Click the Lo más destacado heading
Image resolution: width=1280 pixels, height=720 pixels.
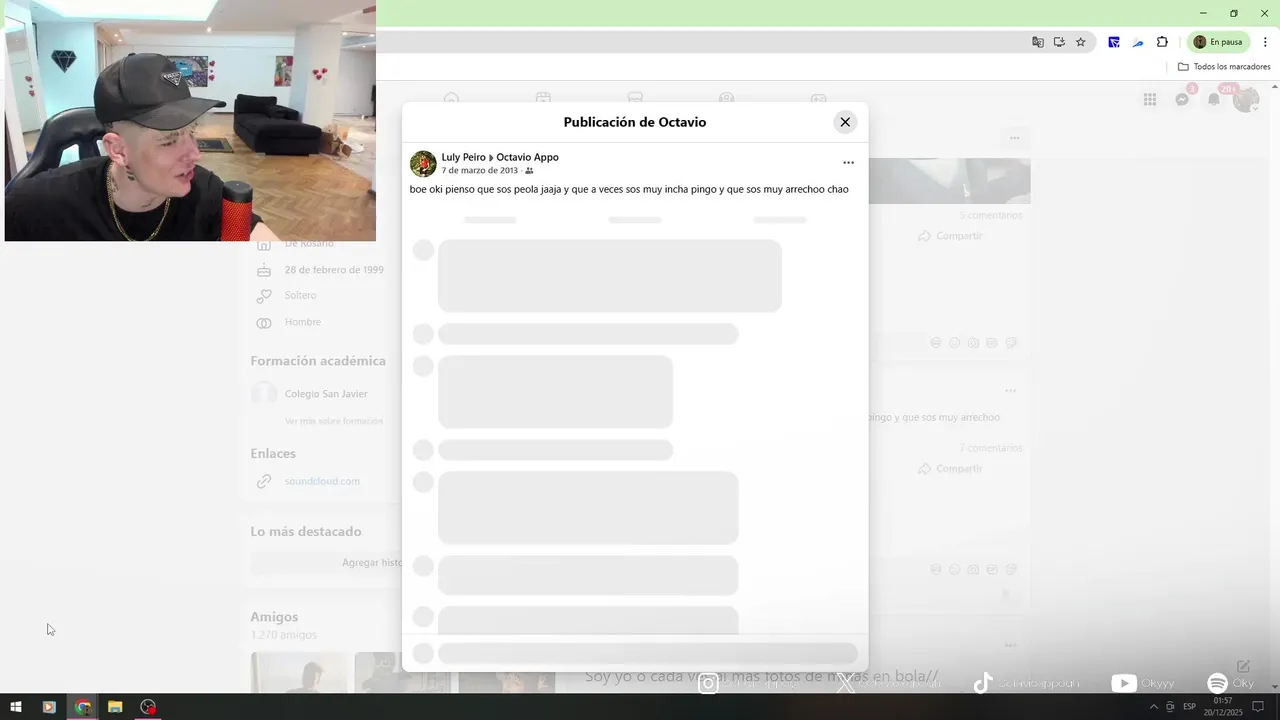click(x=306, y=532)
